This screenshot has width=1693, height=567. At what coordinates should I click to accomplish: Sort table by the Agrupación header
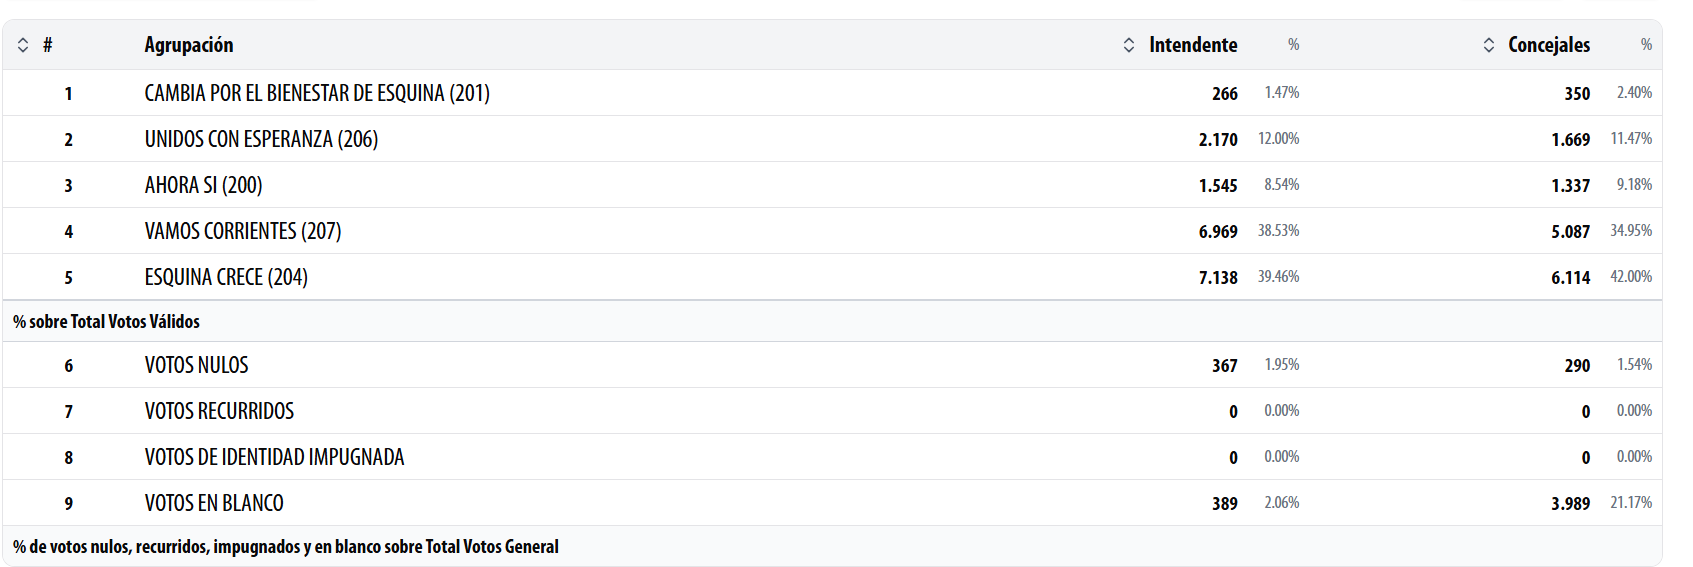189,45
